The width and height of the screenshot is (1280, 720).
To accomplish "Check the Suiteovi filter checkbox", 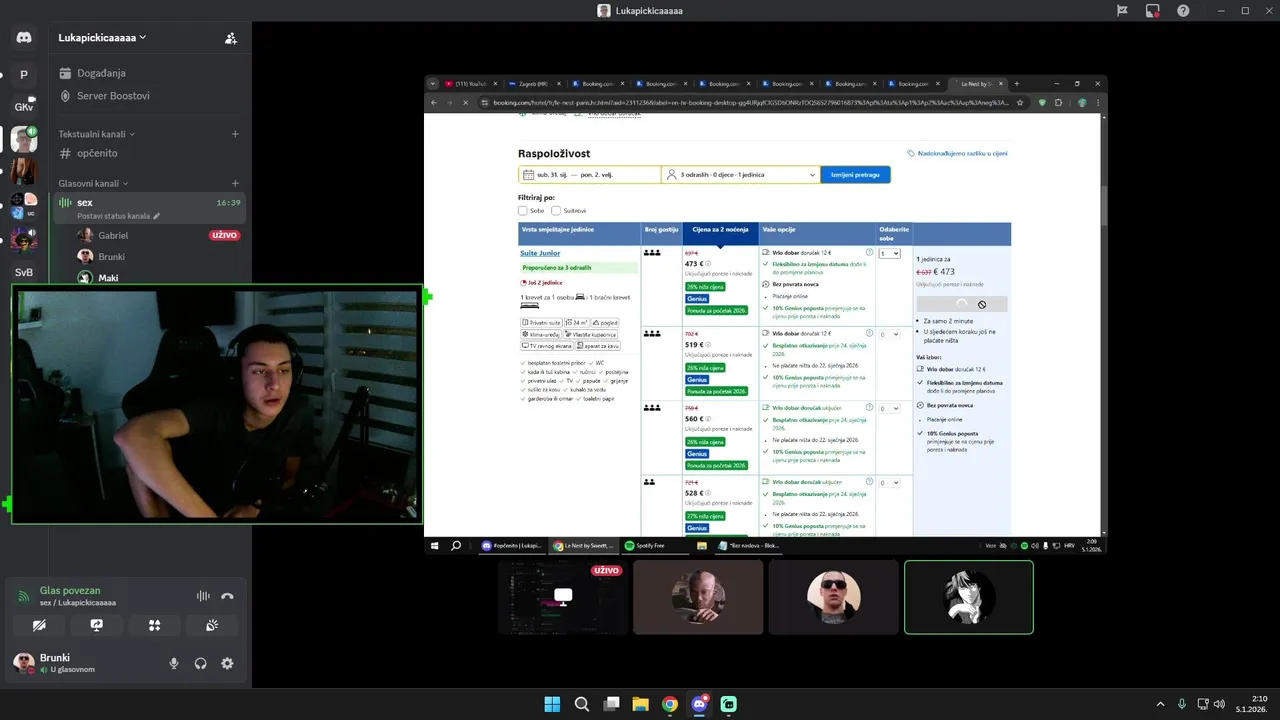I will [556, 211].
